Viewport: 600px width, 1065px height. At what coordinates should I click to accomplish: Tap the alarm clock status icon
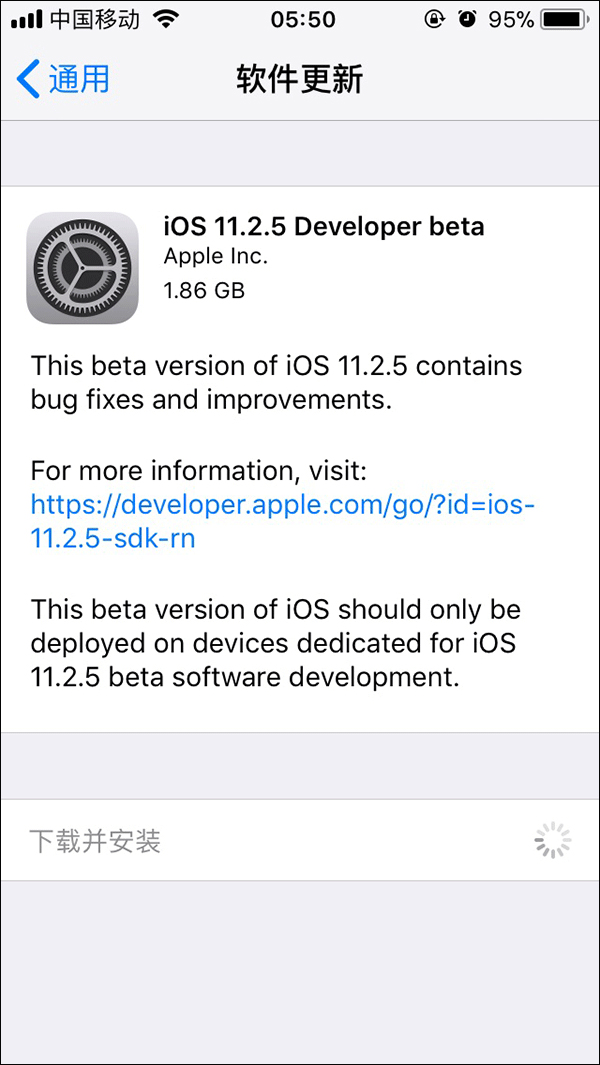click(x=467, y=19)
